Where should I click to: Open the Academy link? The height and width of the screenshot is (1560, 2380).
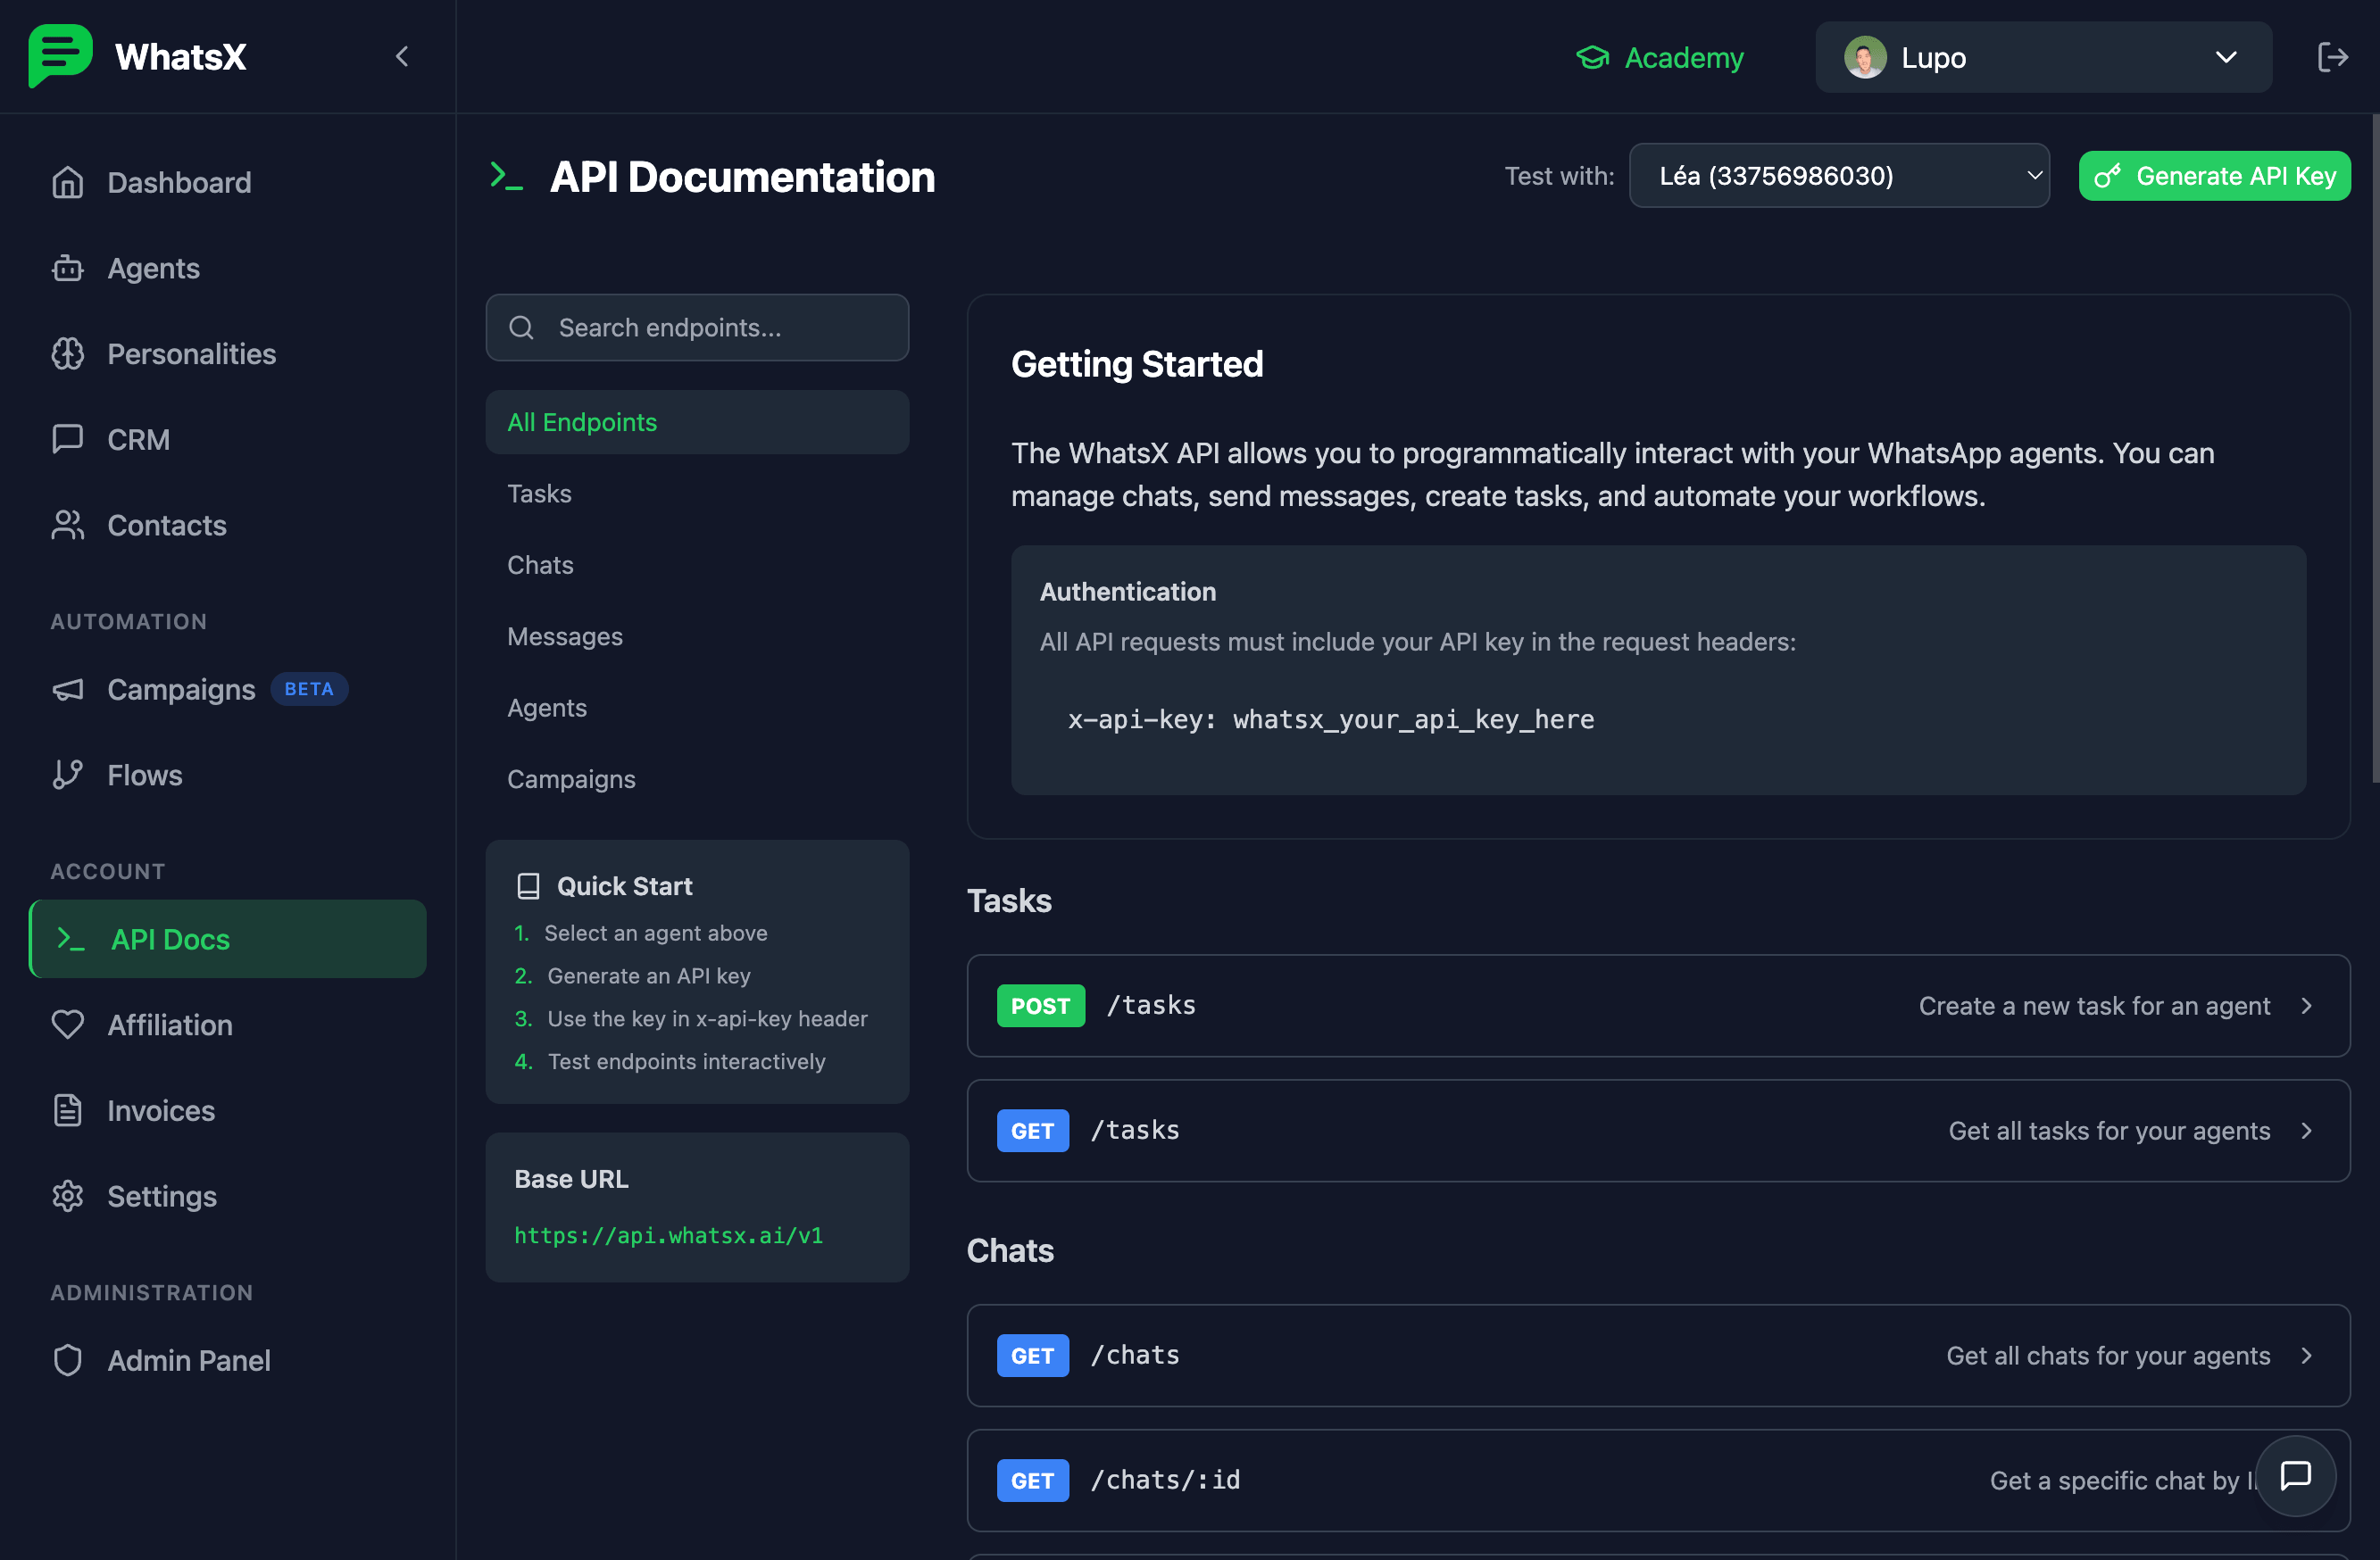point(1660,57)
